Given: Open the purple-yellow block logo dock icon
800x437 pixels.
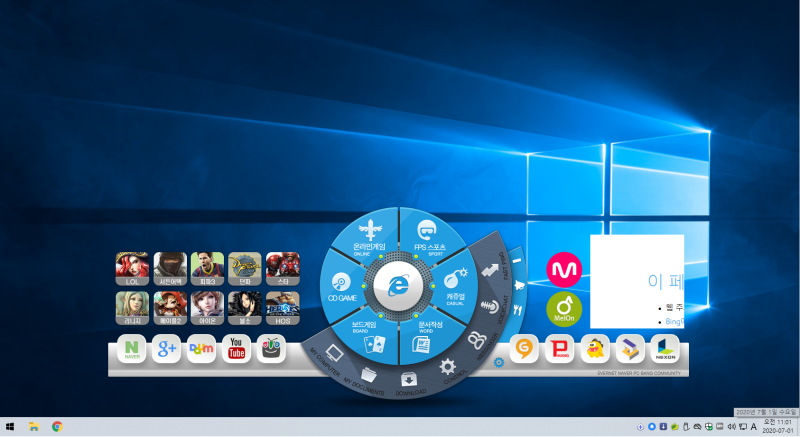Looking at the screenshot, I should (630, 349).
